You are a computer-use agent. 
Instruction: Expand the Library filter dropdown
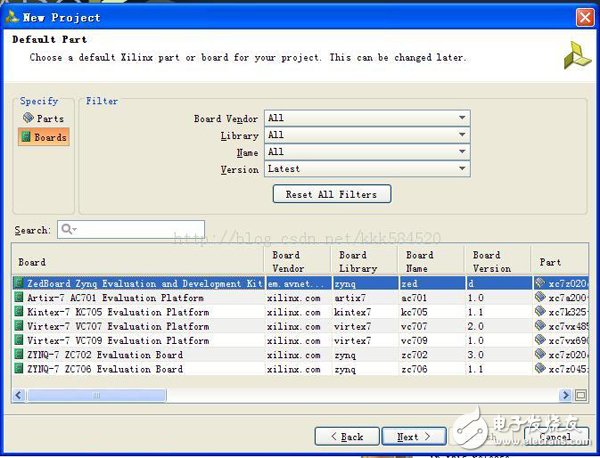tap(366, 135)
